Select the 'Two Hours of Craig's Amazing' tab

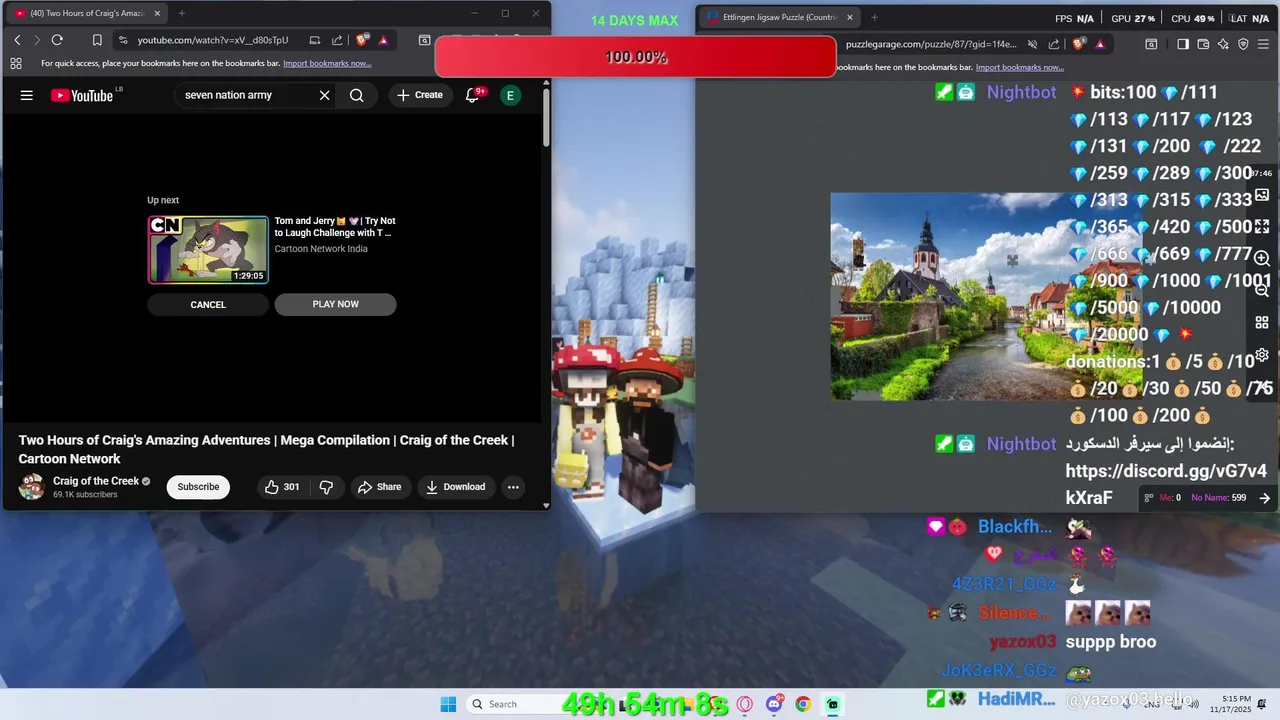coord(85,13)
